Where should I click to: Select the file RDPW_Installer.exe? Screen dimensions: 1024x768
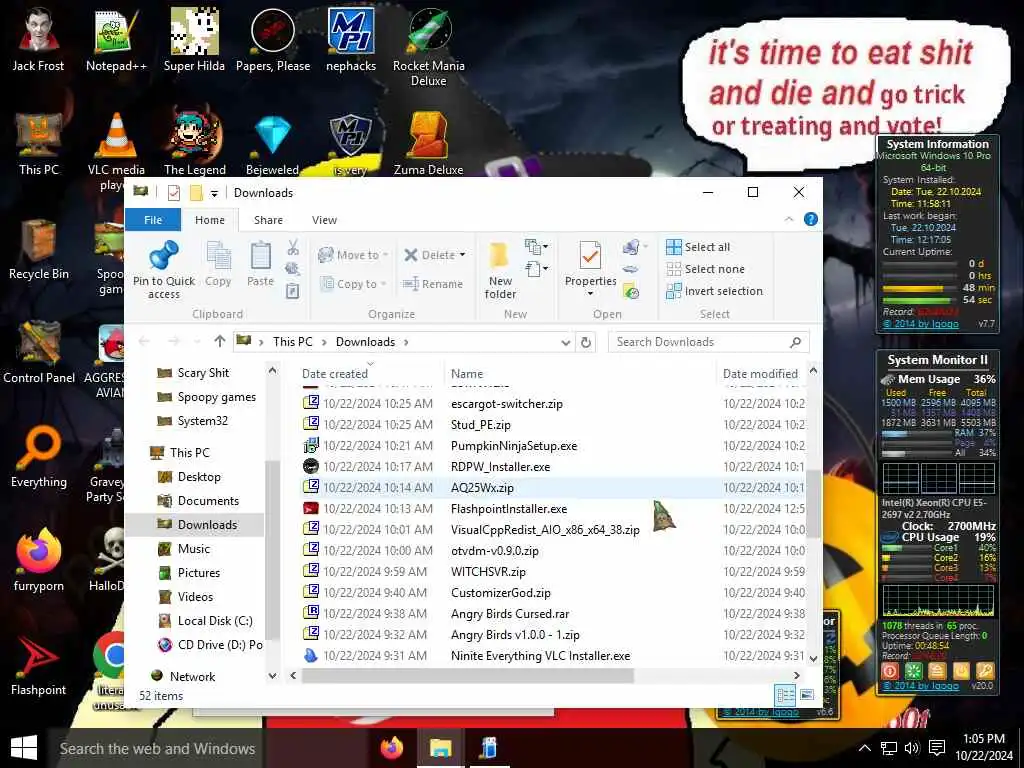pyautogui.click(x=500, y=467)
